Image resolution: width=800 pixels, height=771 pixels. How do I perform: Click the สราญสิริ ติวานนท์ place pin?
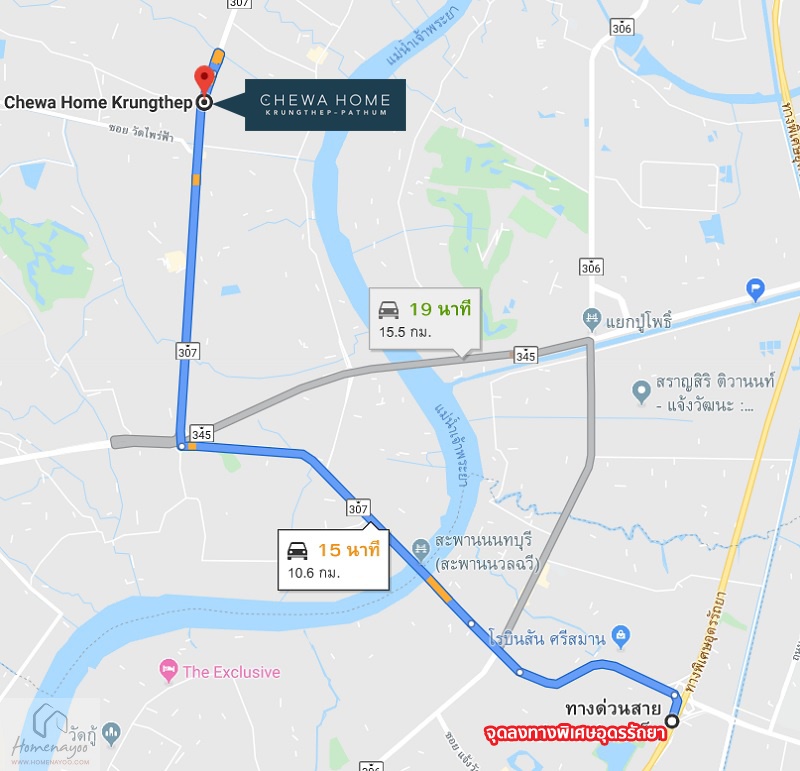click(x=641, y=392)
